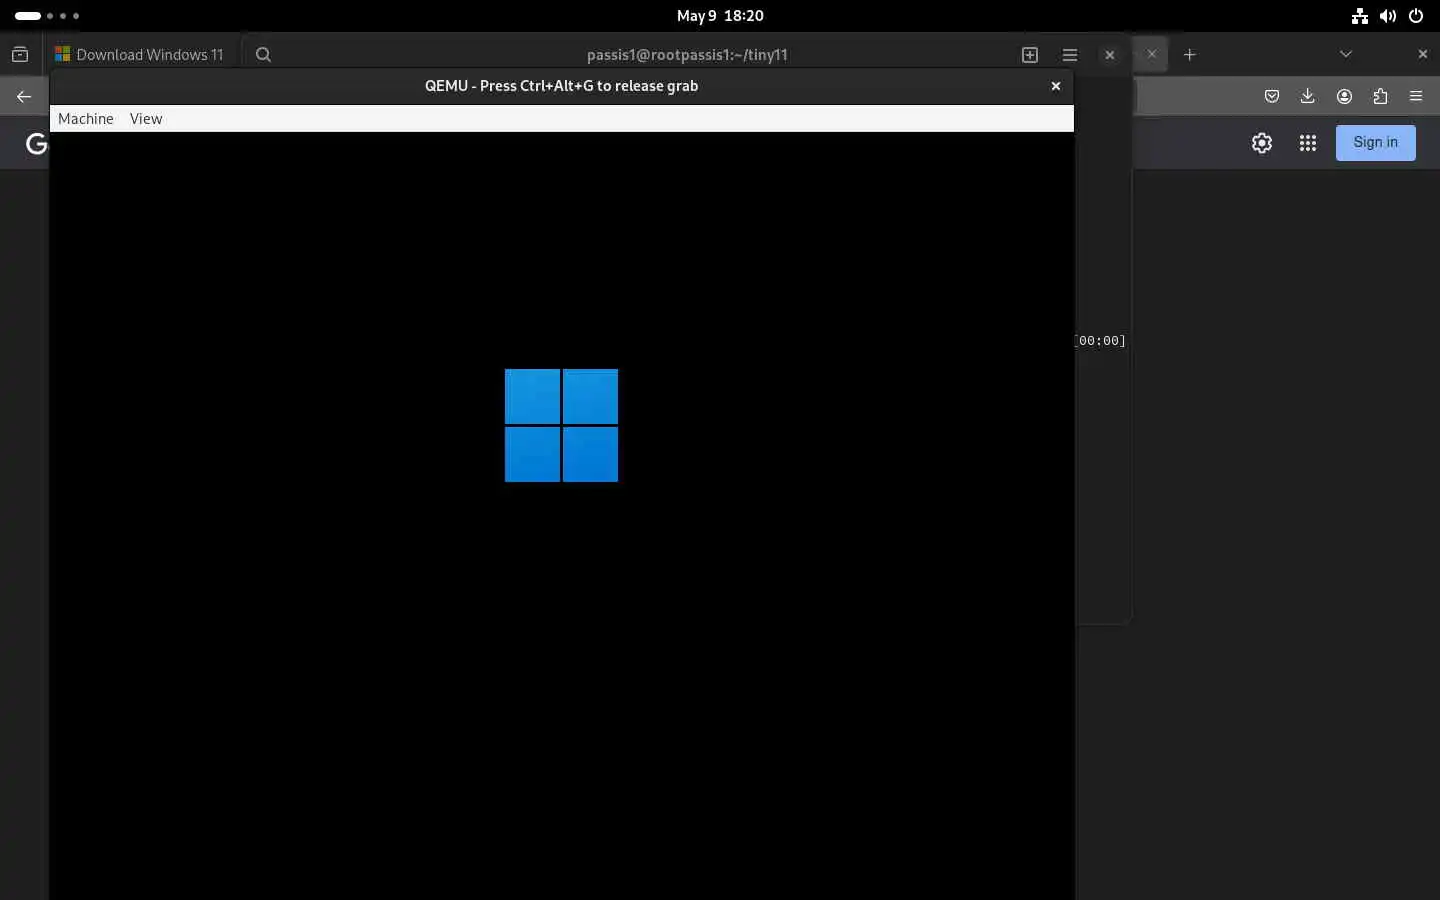Open the GNOME Activities overview

47,16
